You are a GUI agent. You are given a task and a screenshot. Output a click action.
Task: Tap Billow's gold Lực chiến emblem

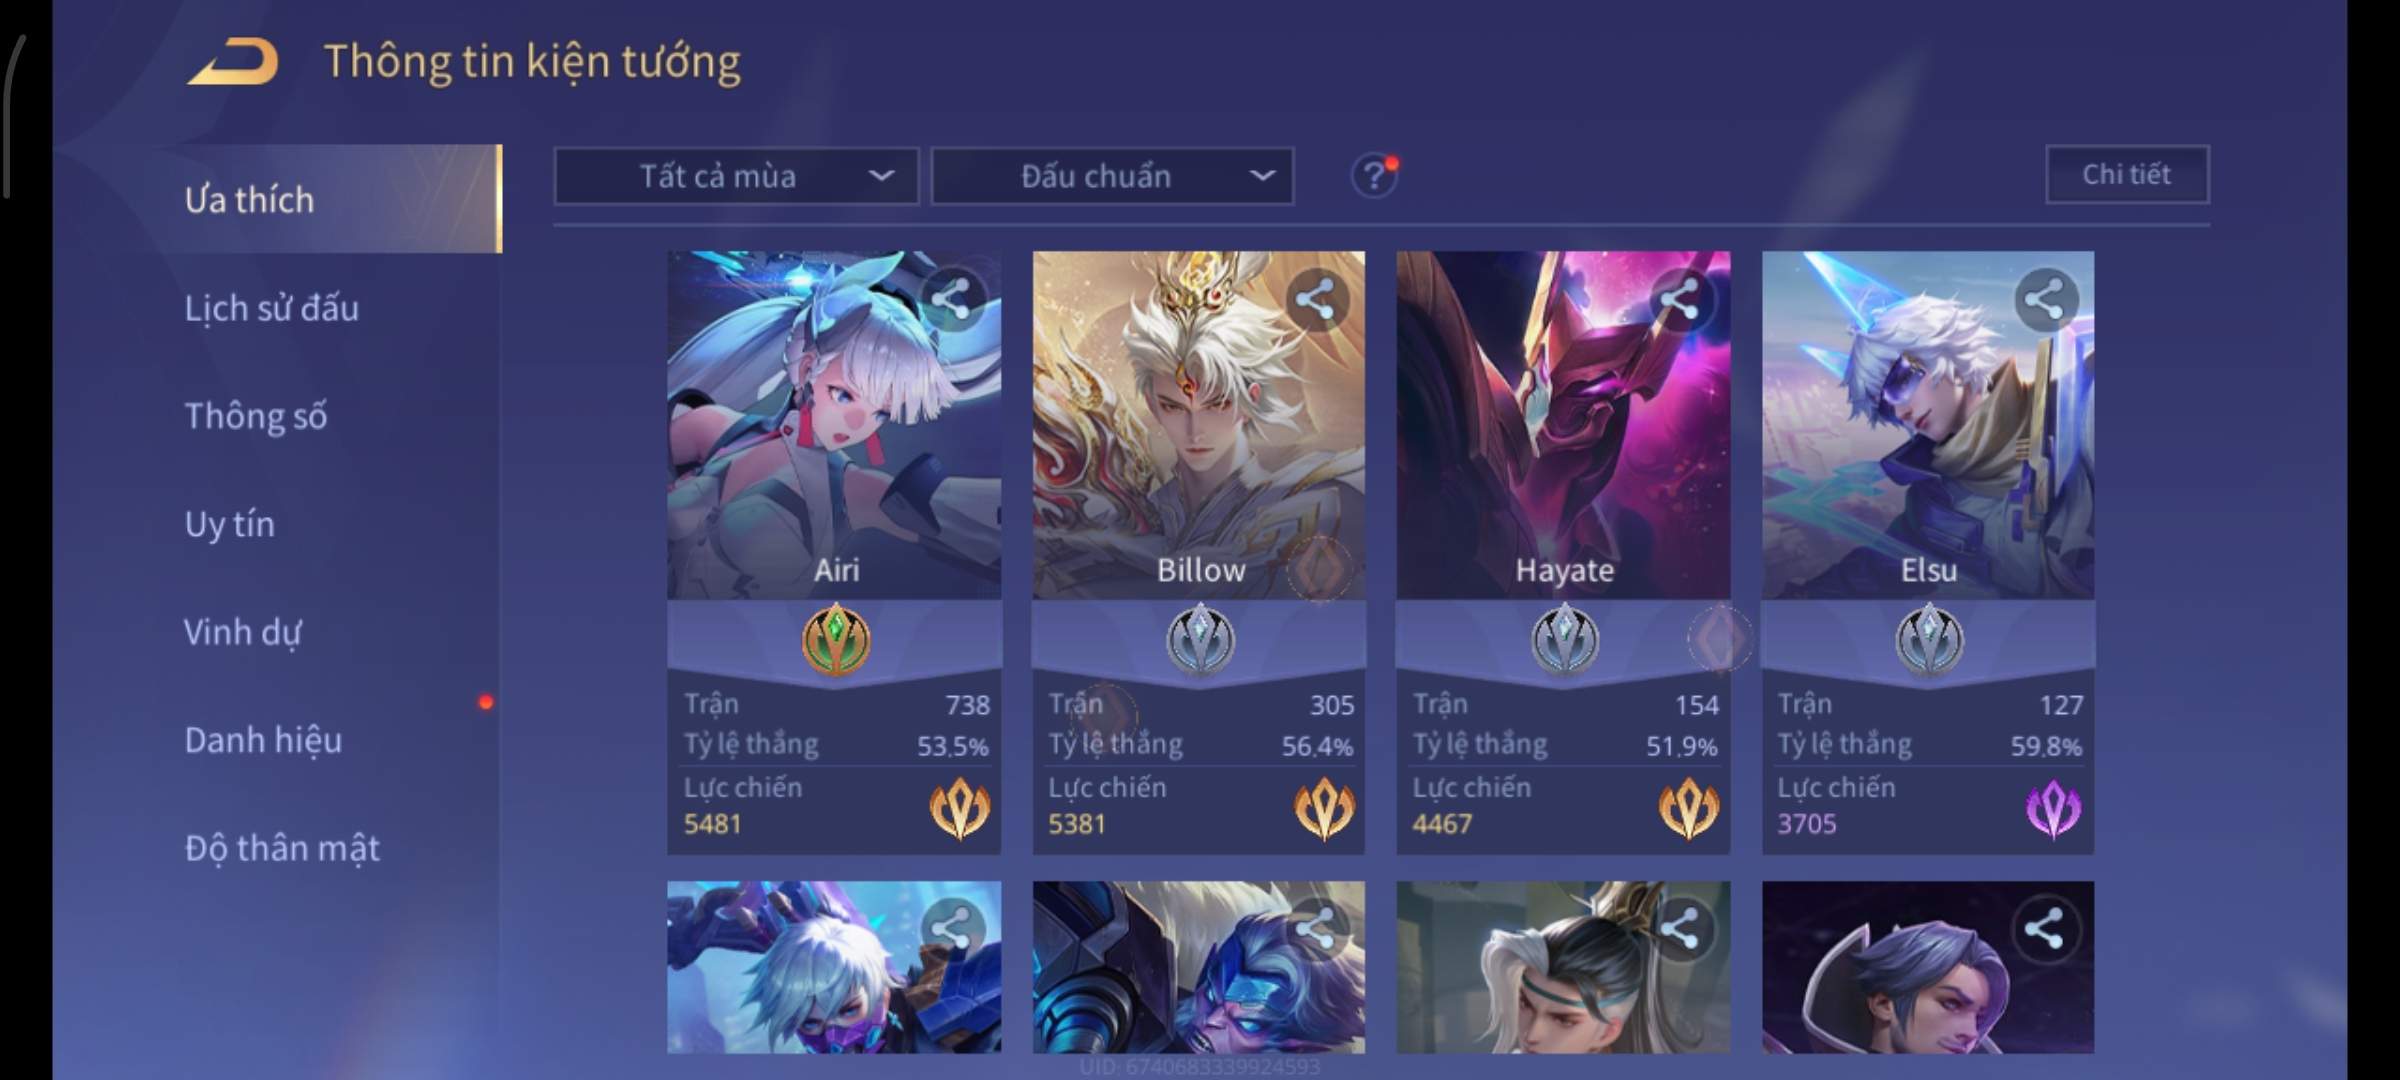pyautogui.click(x=1324, y=809)
